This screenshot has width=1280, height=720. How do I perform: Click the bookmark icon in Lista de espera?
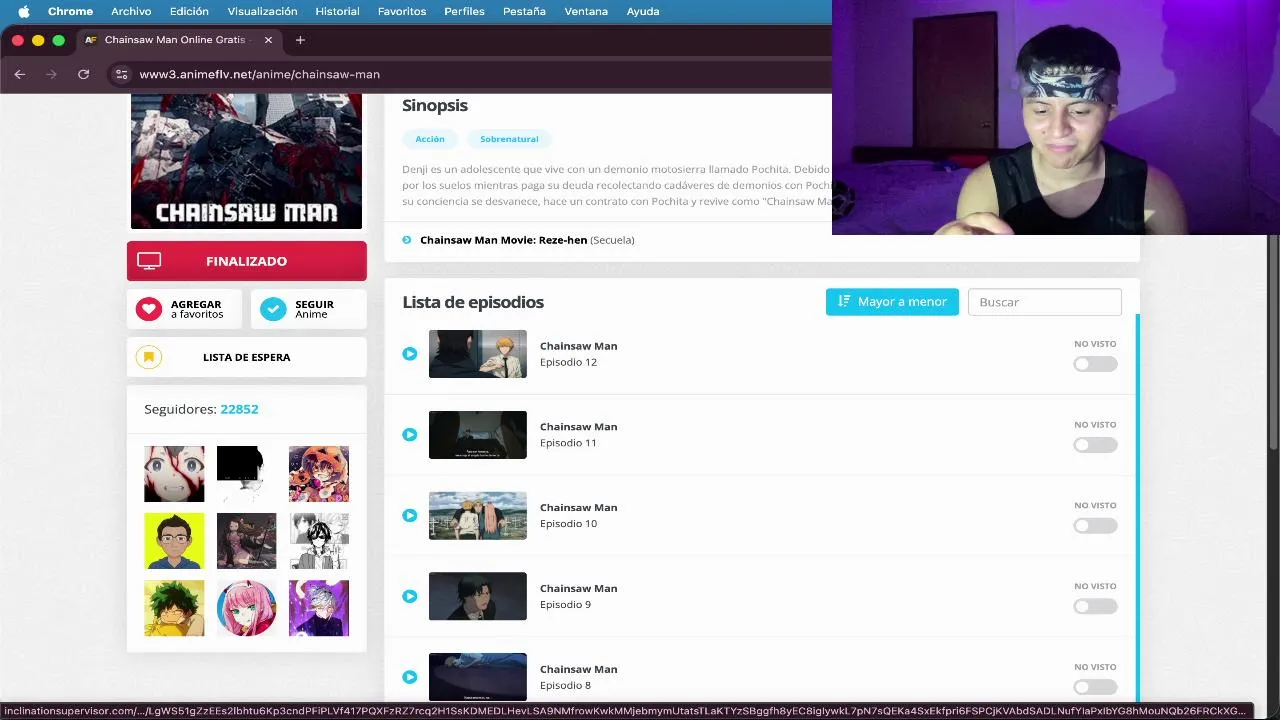[149, 357]
